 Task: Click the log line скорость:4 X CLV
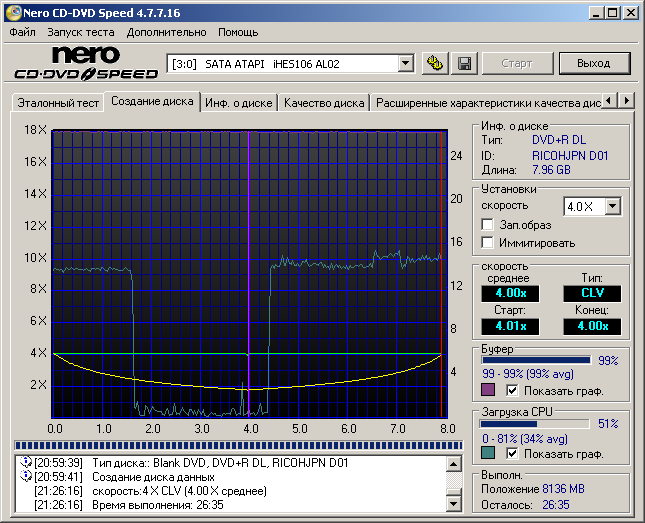[x=179, y=491]
